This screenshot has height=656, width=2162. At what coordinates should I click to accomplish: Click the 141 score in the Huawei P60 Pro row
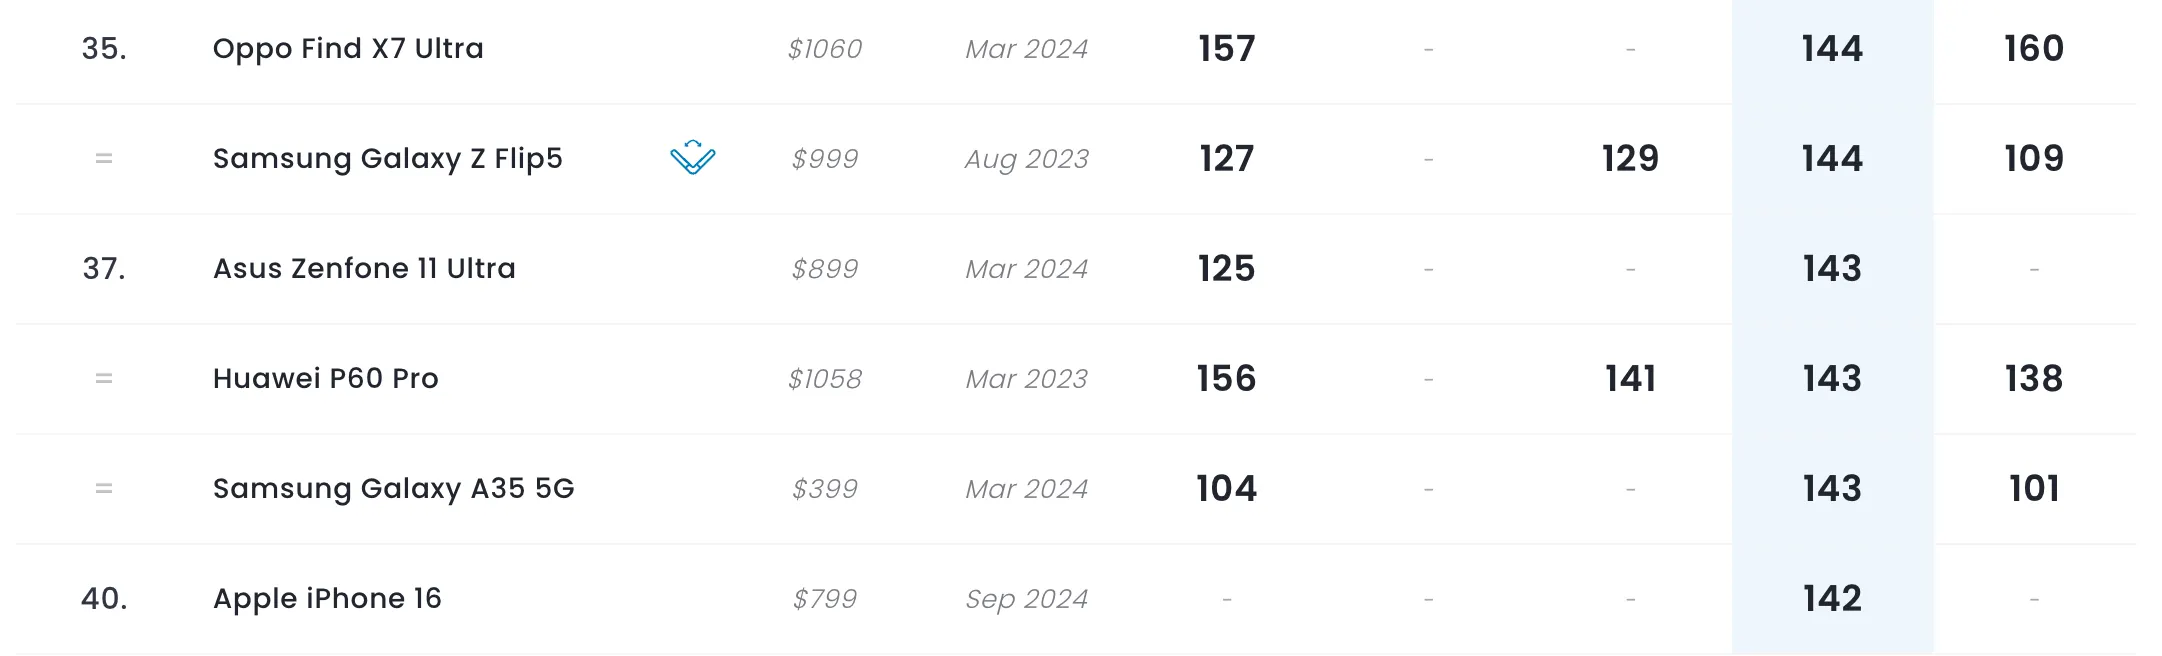(1630, 379)
